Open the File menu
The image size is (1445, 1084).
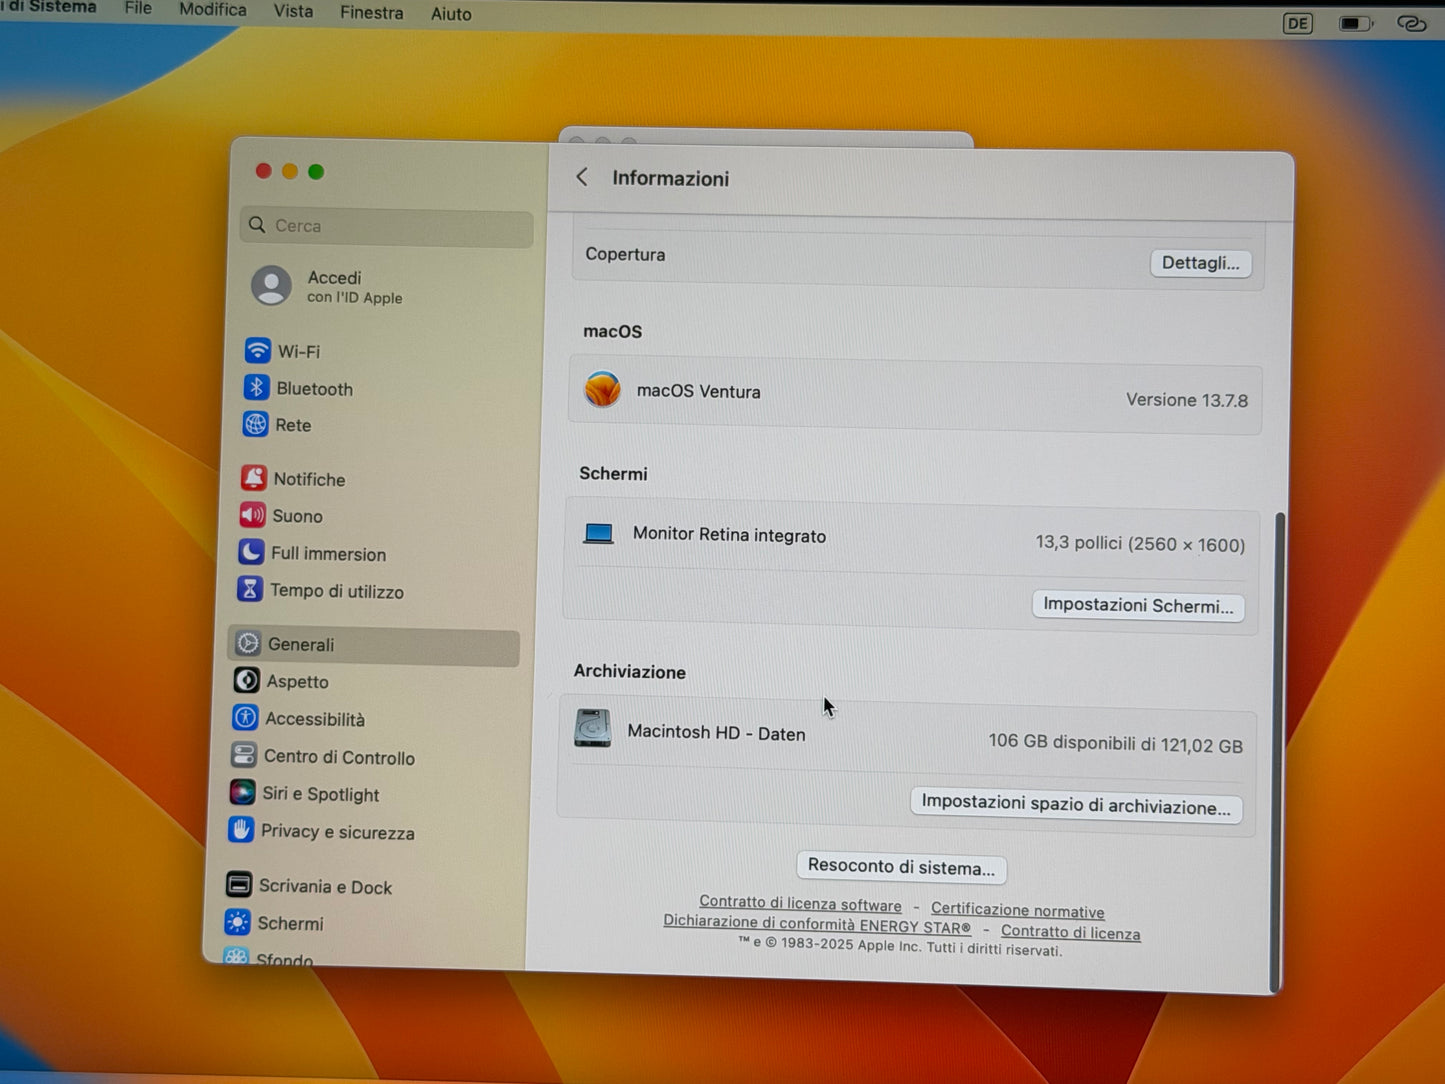[138, 9]
